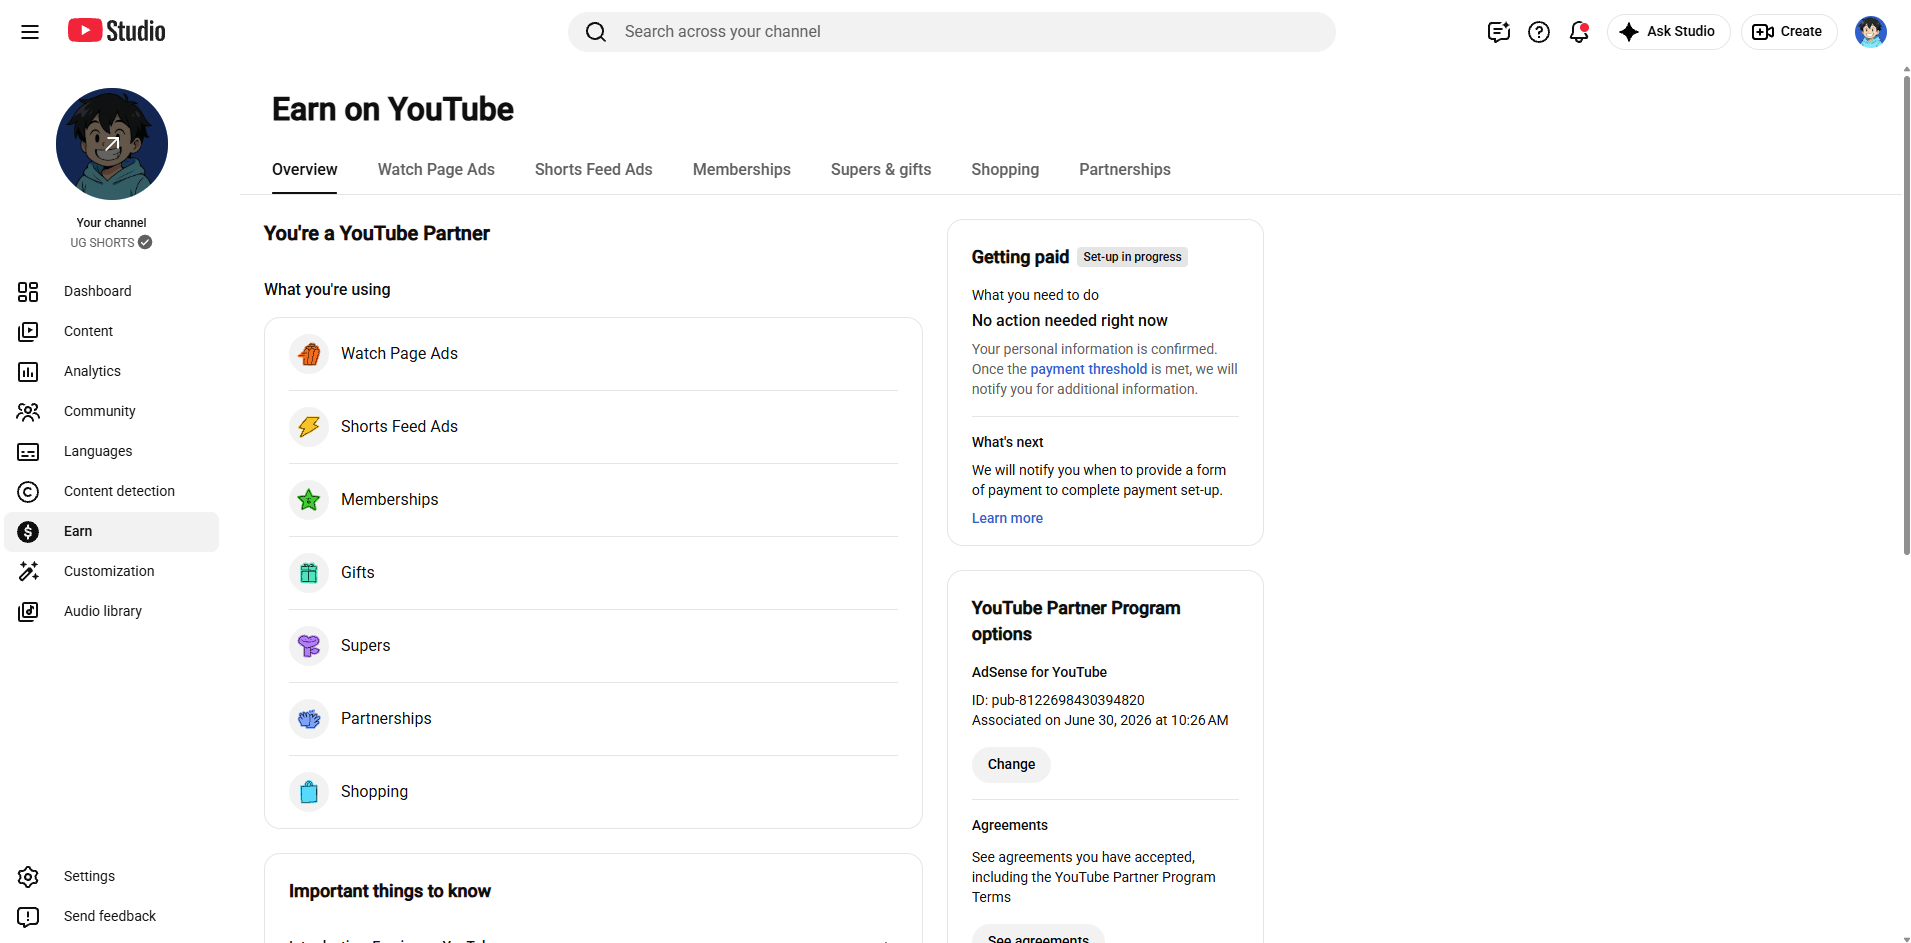This screenshot has width=1911, height=943.
Task: Switch to the Shorts Feed Ads tab
Action: click(593, 169)
